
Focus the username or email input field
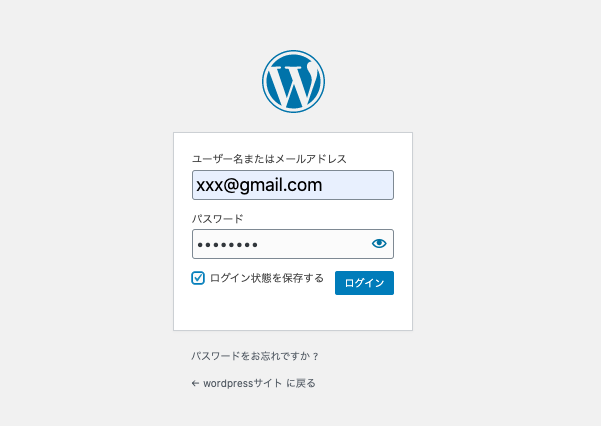pyautogui.click(x=293, y=185)
